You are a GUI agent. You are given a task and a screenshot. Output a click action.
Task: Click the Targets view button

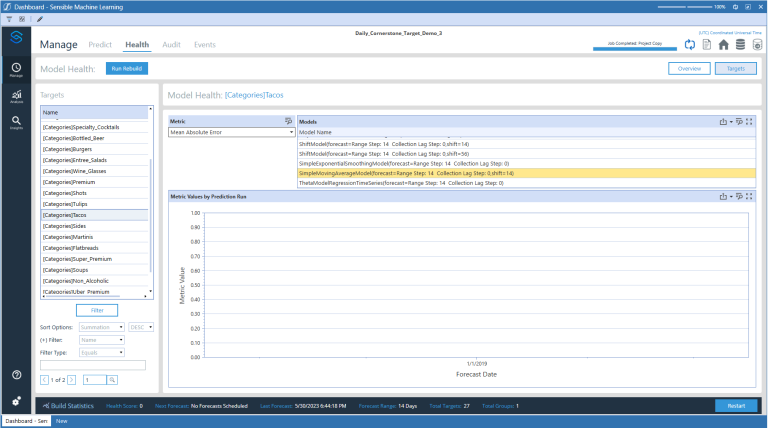tap(736, 69)
